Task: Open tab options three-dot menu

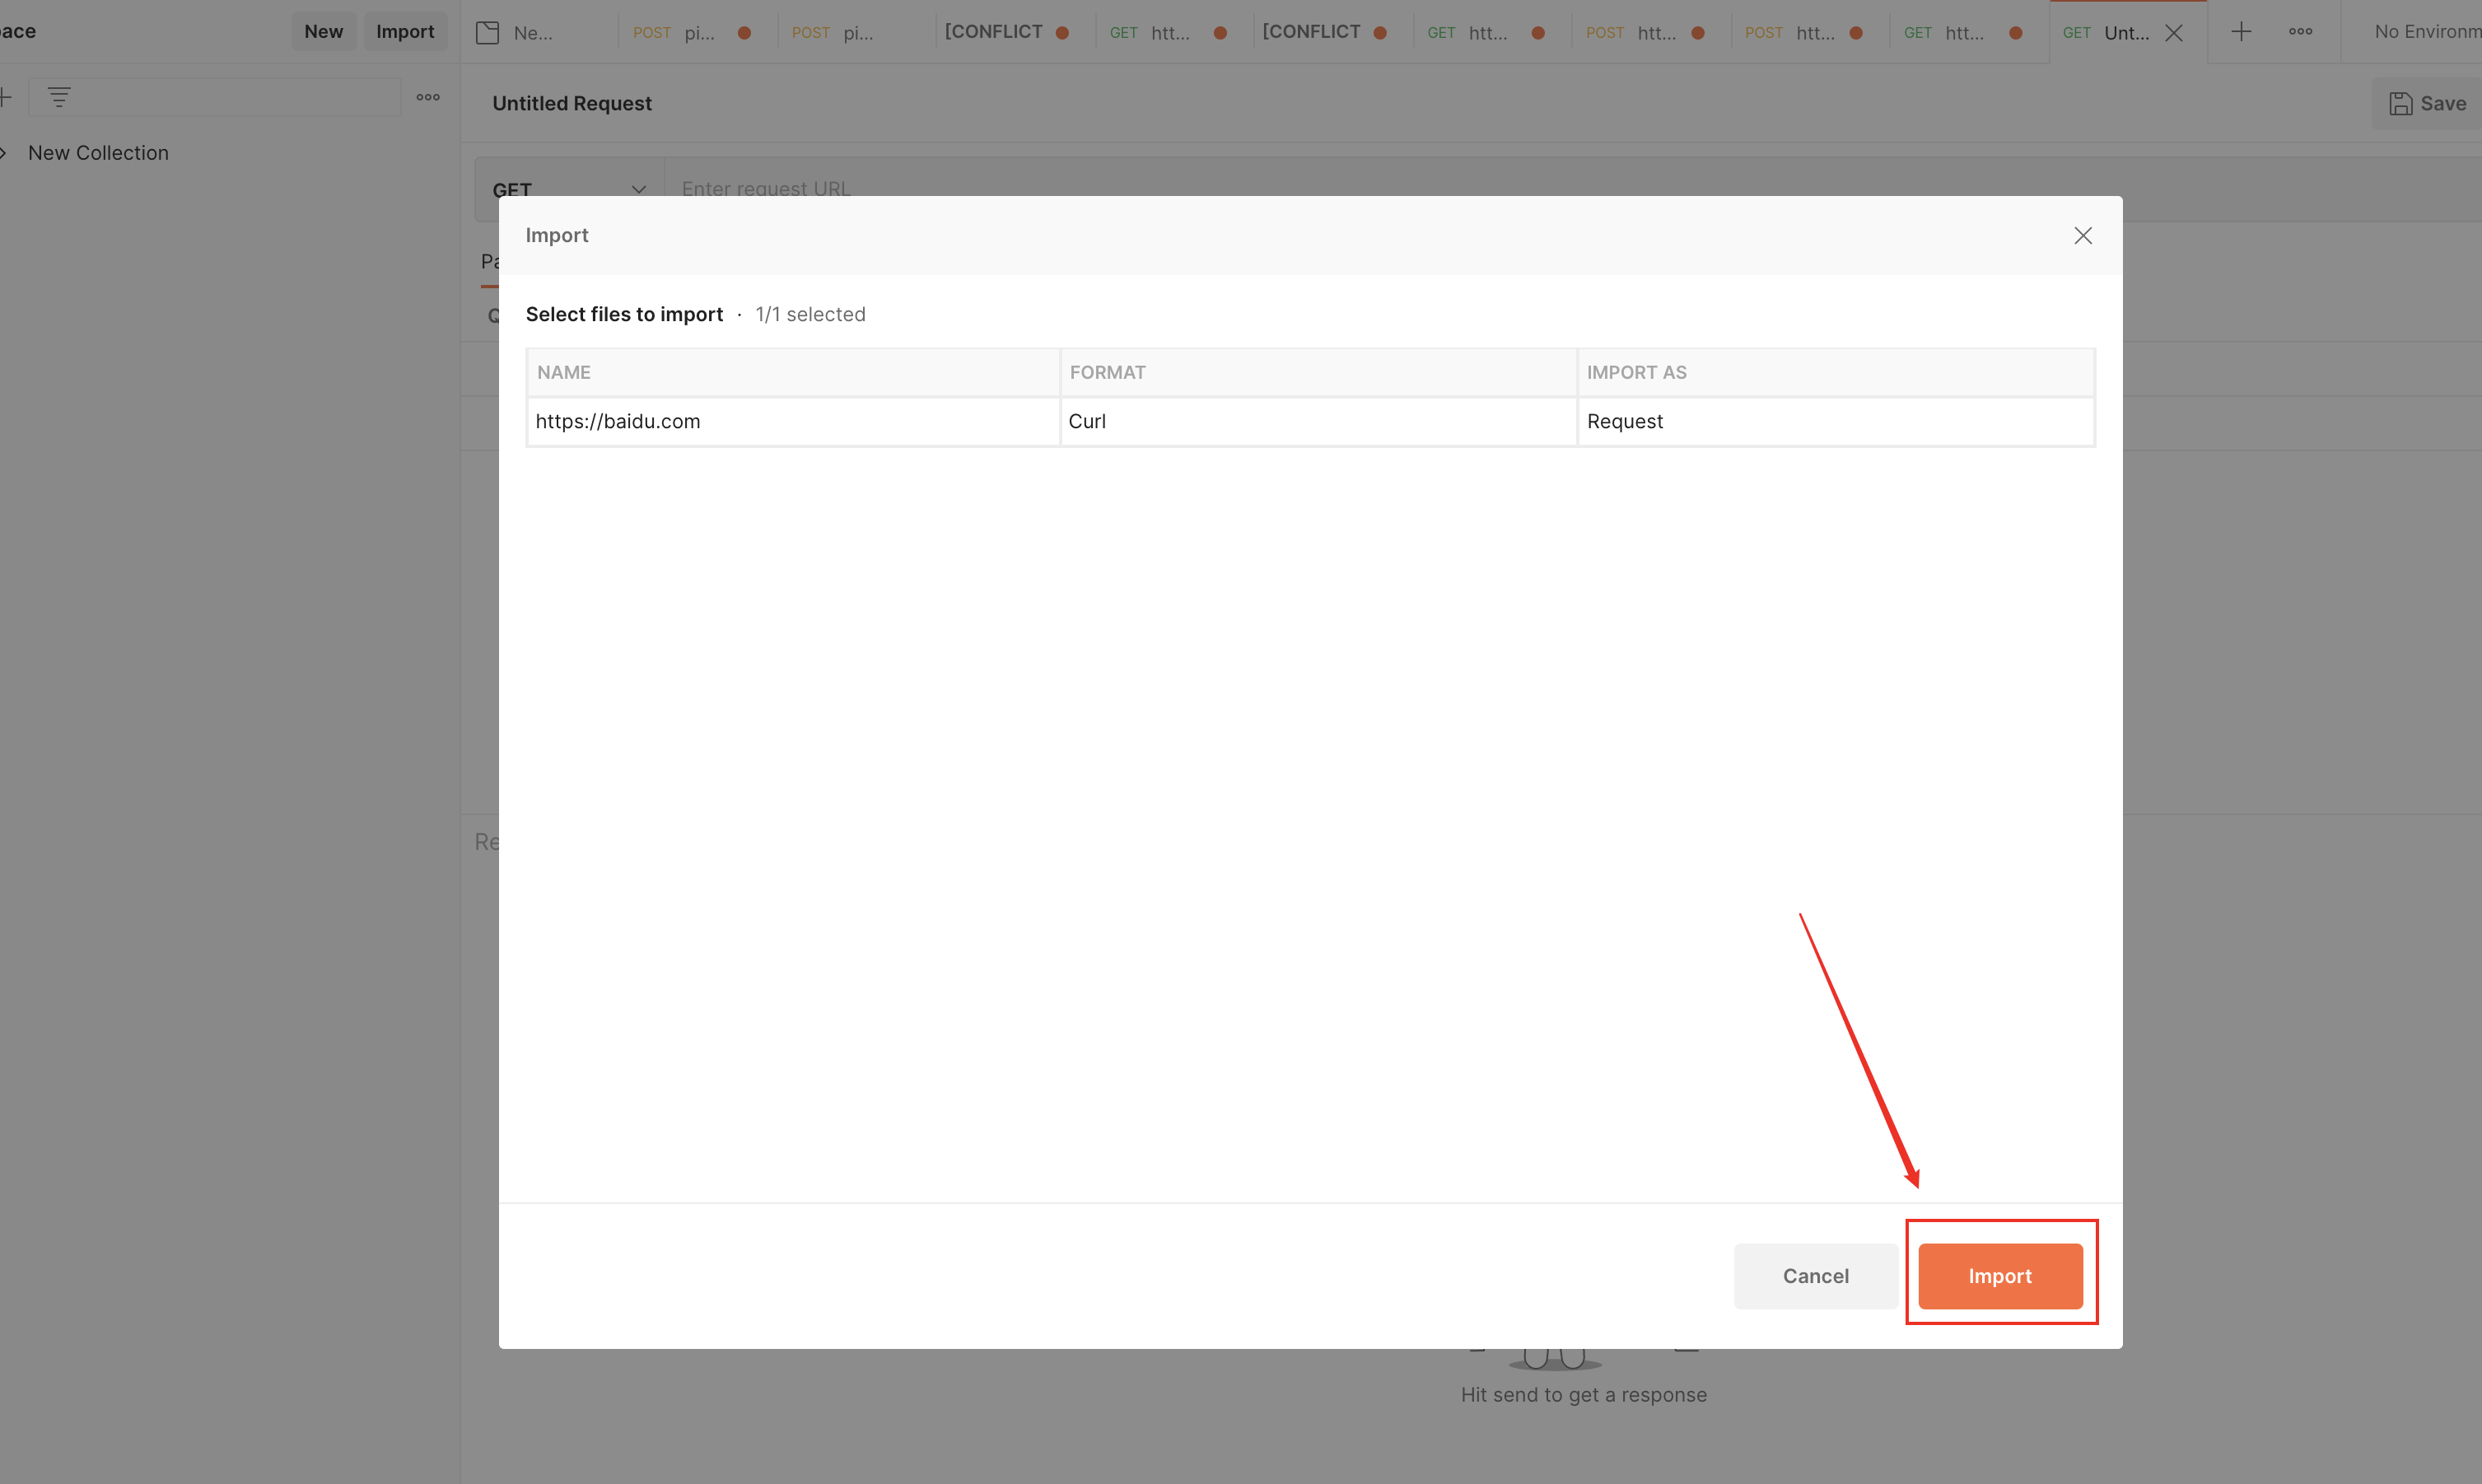Action: [x=2300, y=32]
